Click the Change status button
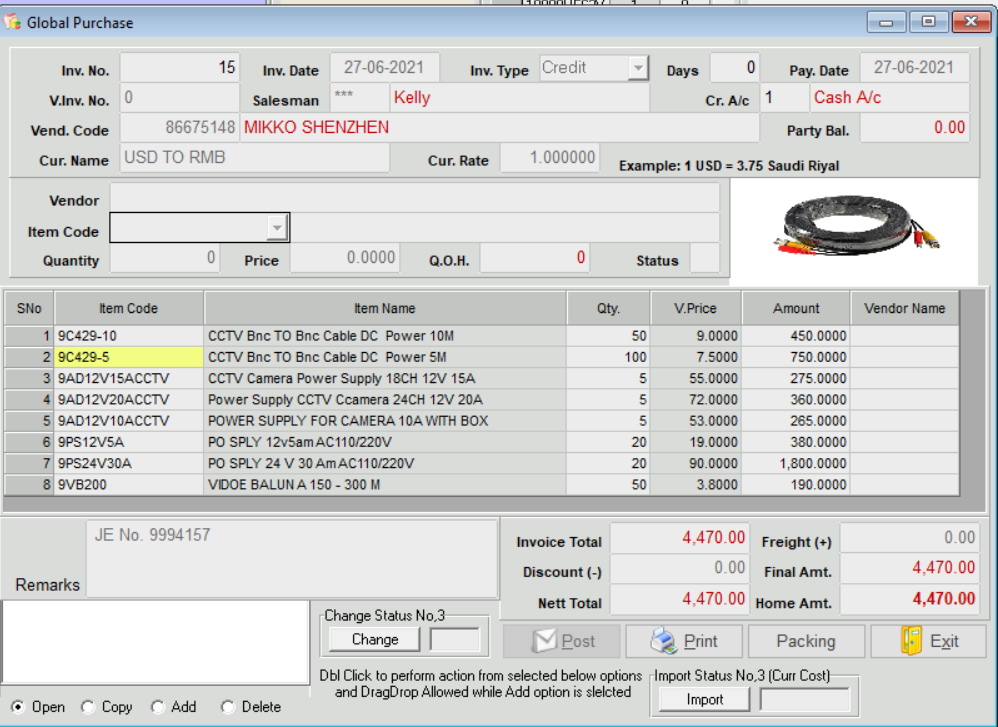 coord(375,640)
